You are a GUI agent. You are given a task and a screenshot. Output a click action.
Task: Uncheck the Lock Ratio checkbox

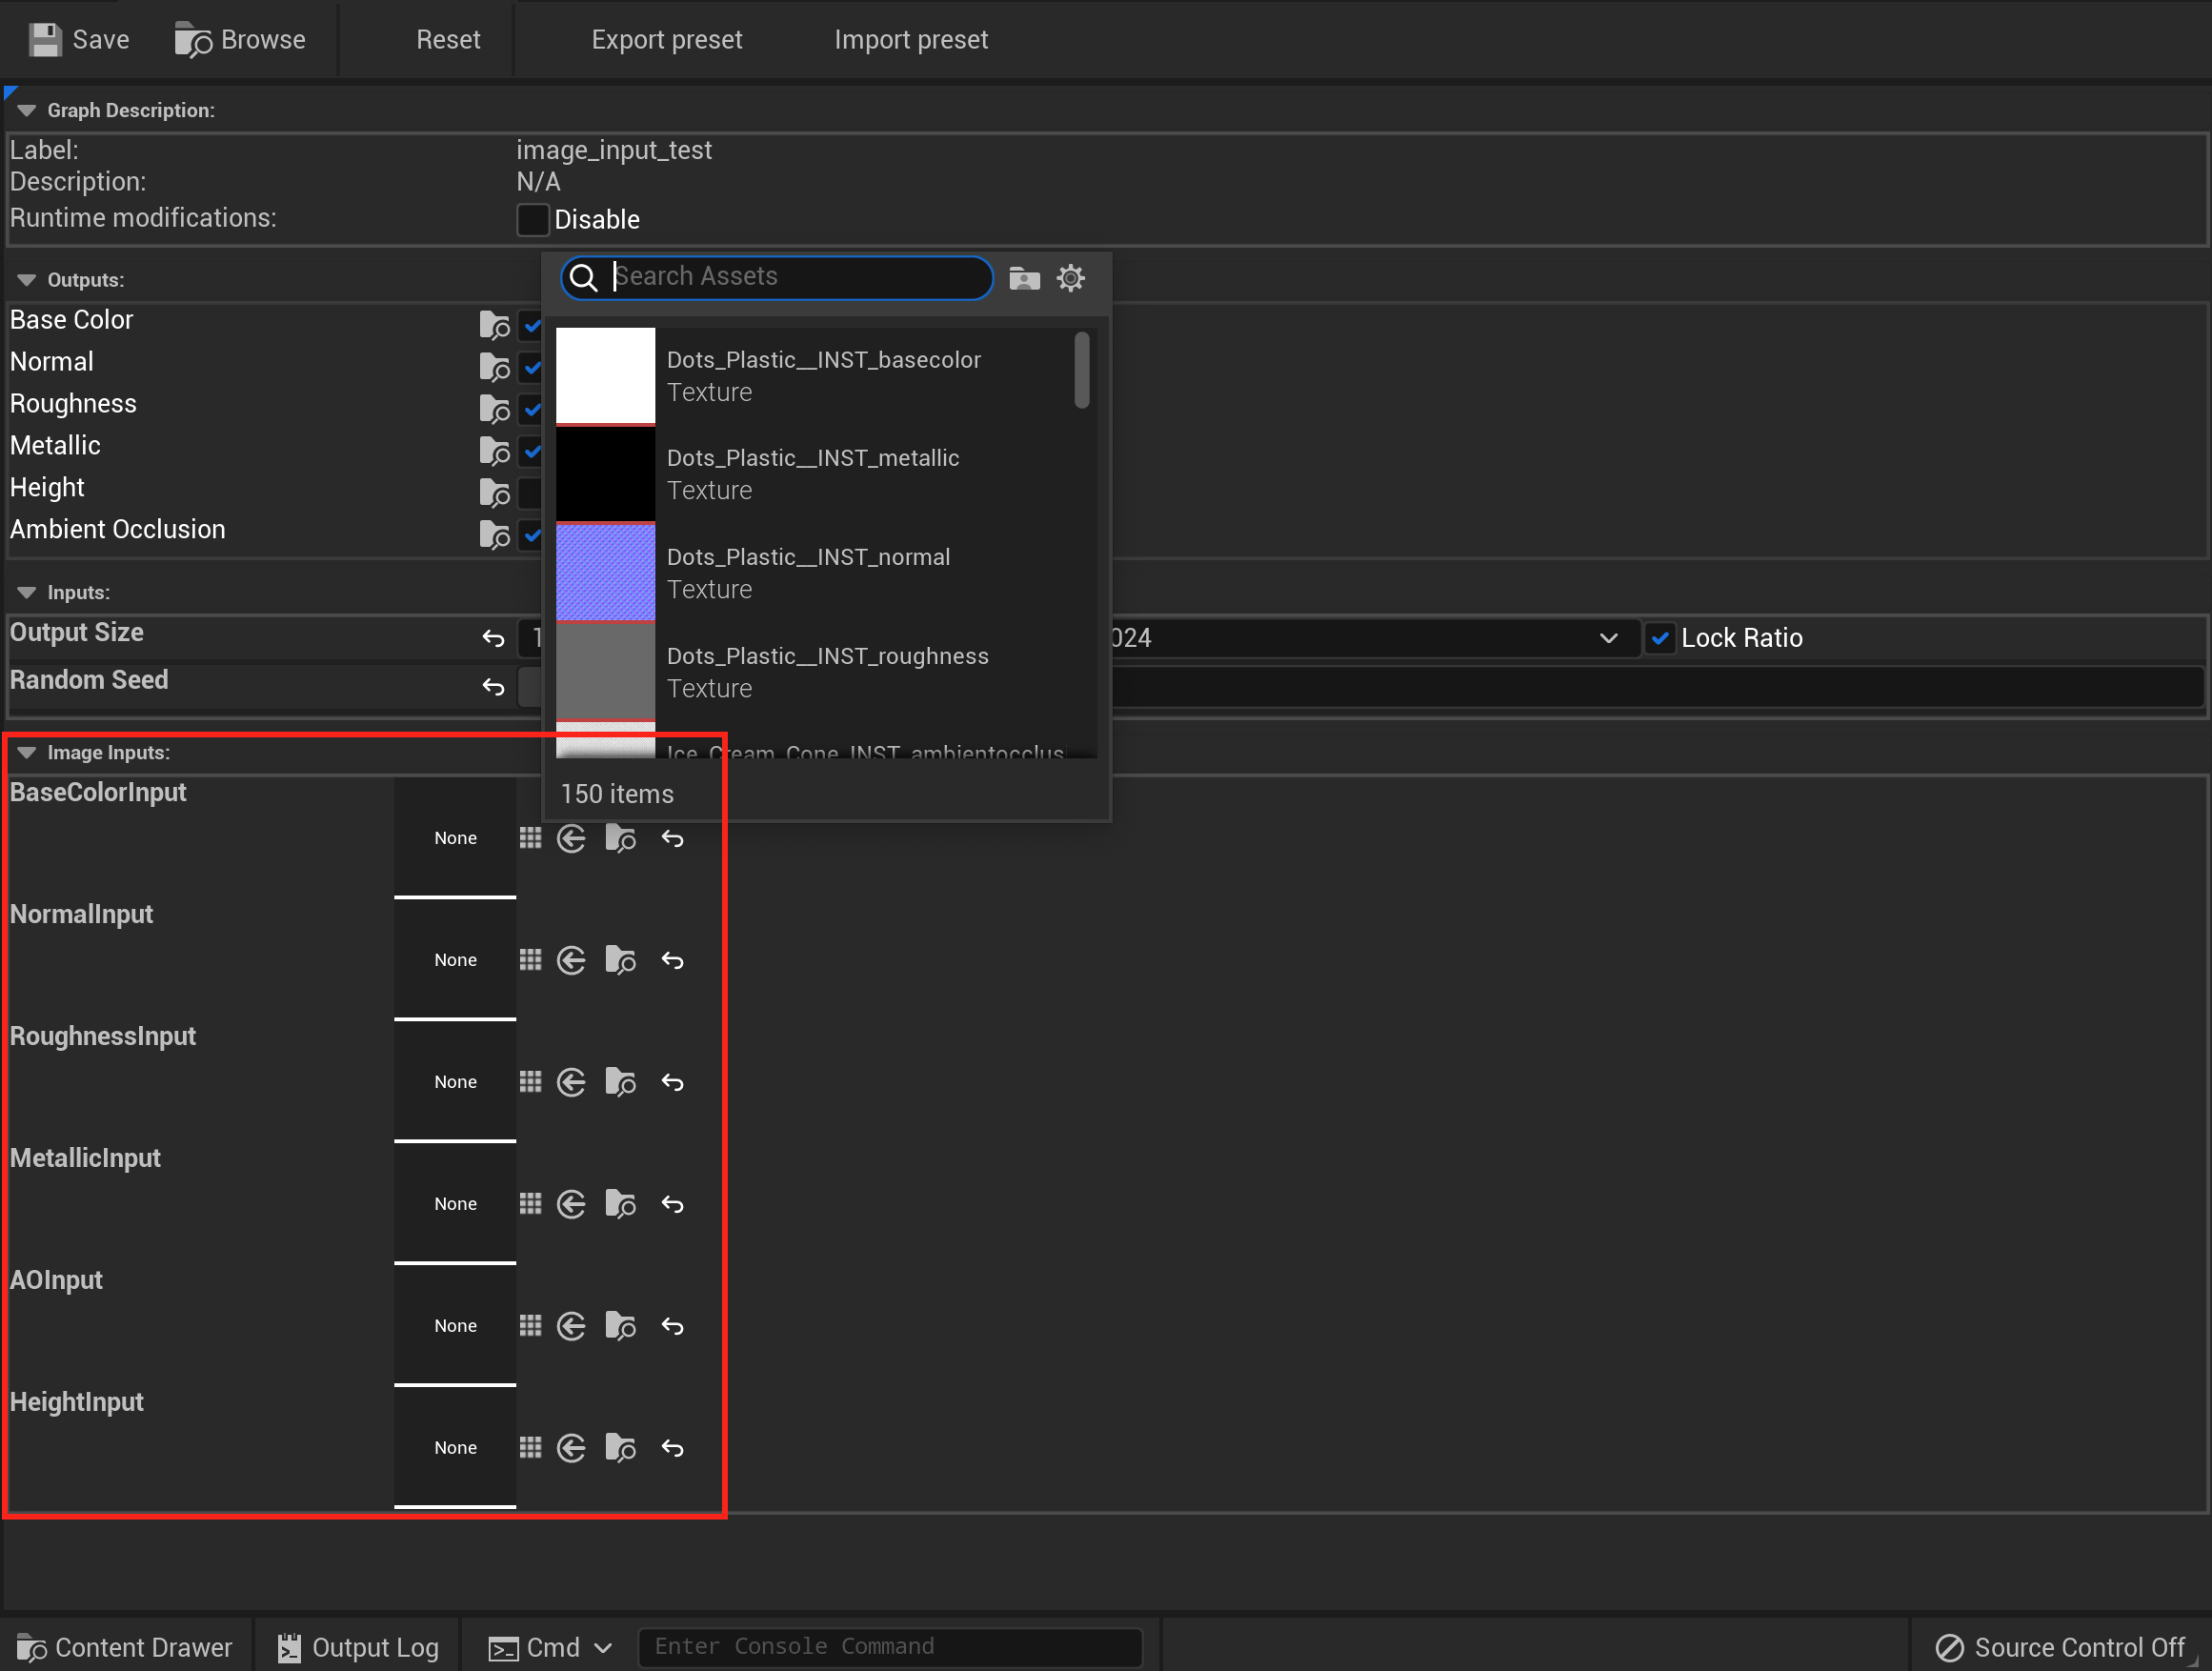1661,637
